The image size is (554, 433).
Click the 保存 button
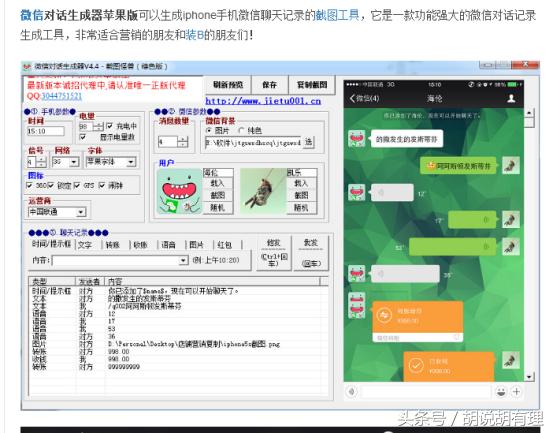click(270, 85)
